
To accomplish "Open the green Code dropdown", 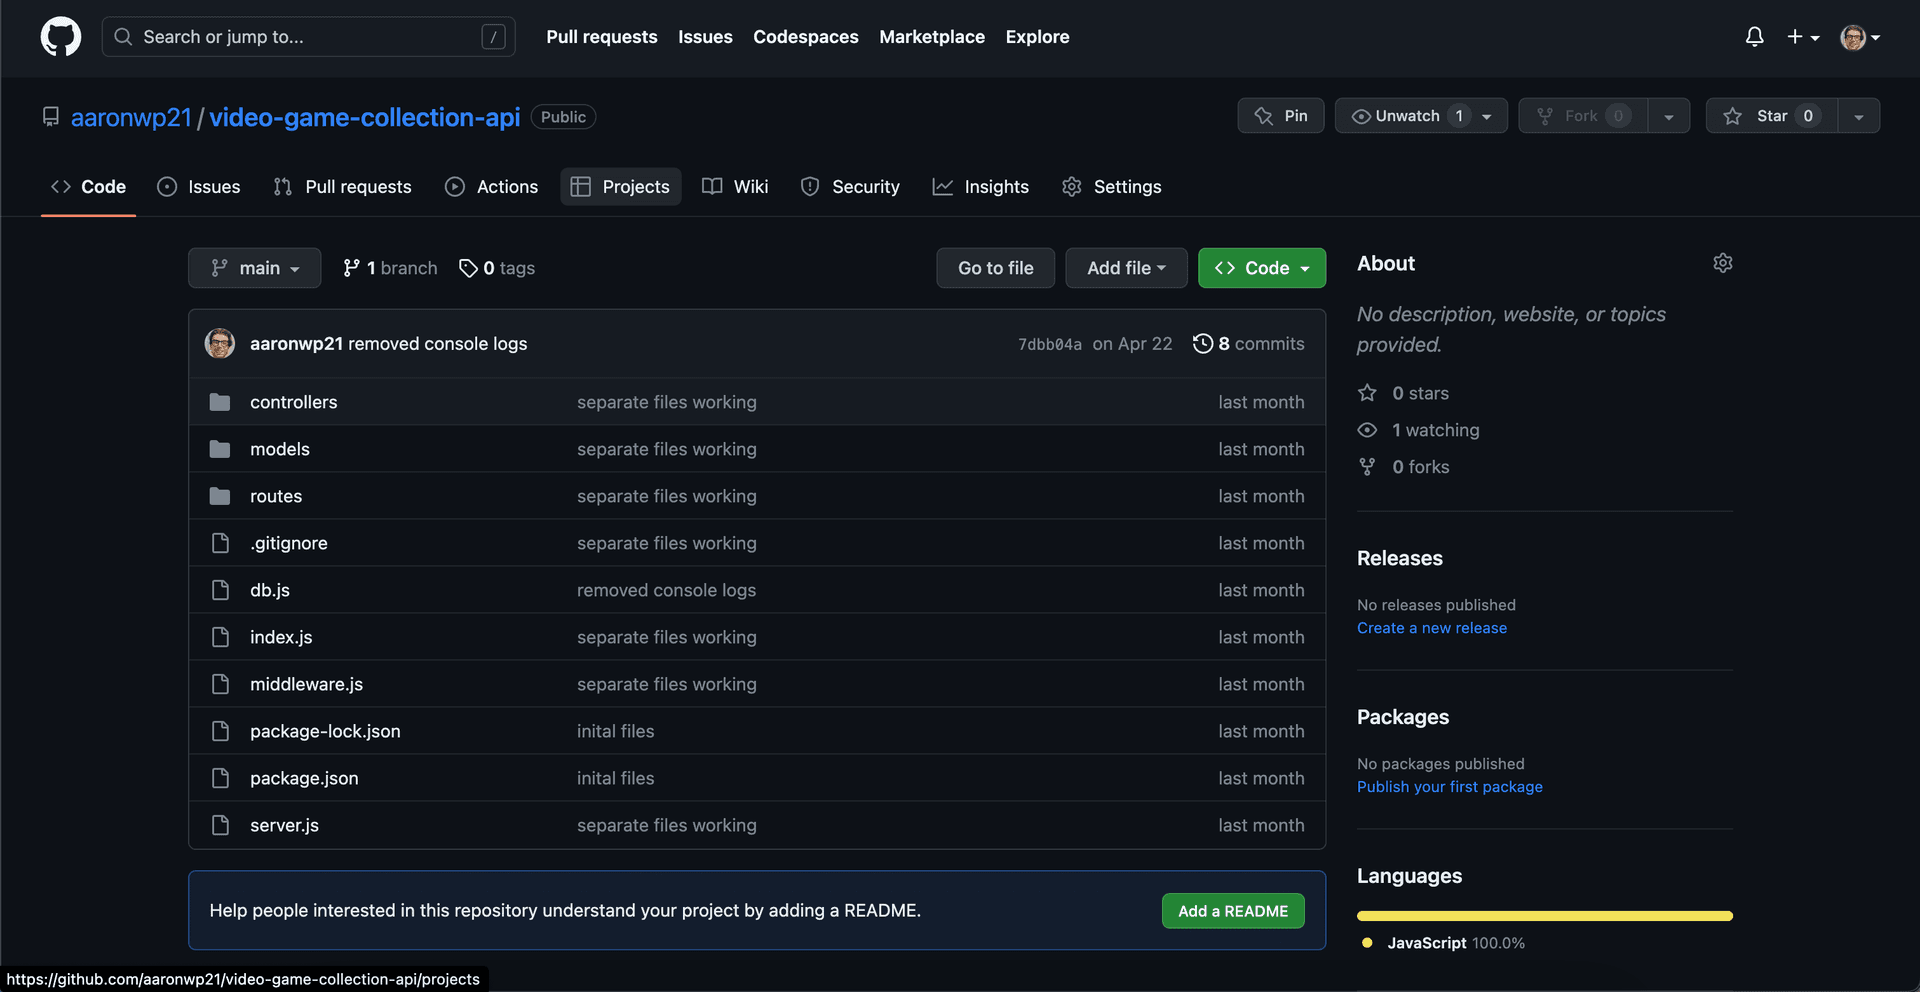I will click(x=1262, y=268).
